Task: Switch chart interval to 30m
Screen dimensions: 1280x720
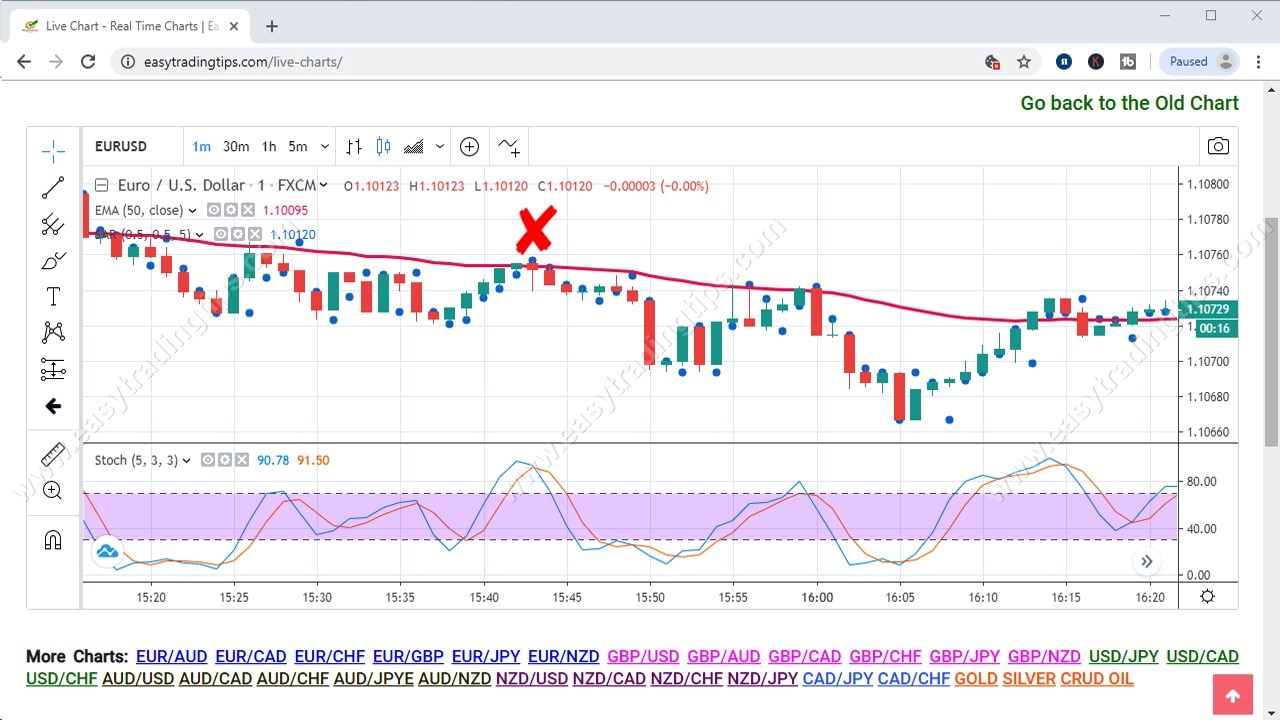Action: tap(236, 146)
